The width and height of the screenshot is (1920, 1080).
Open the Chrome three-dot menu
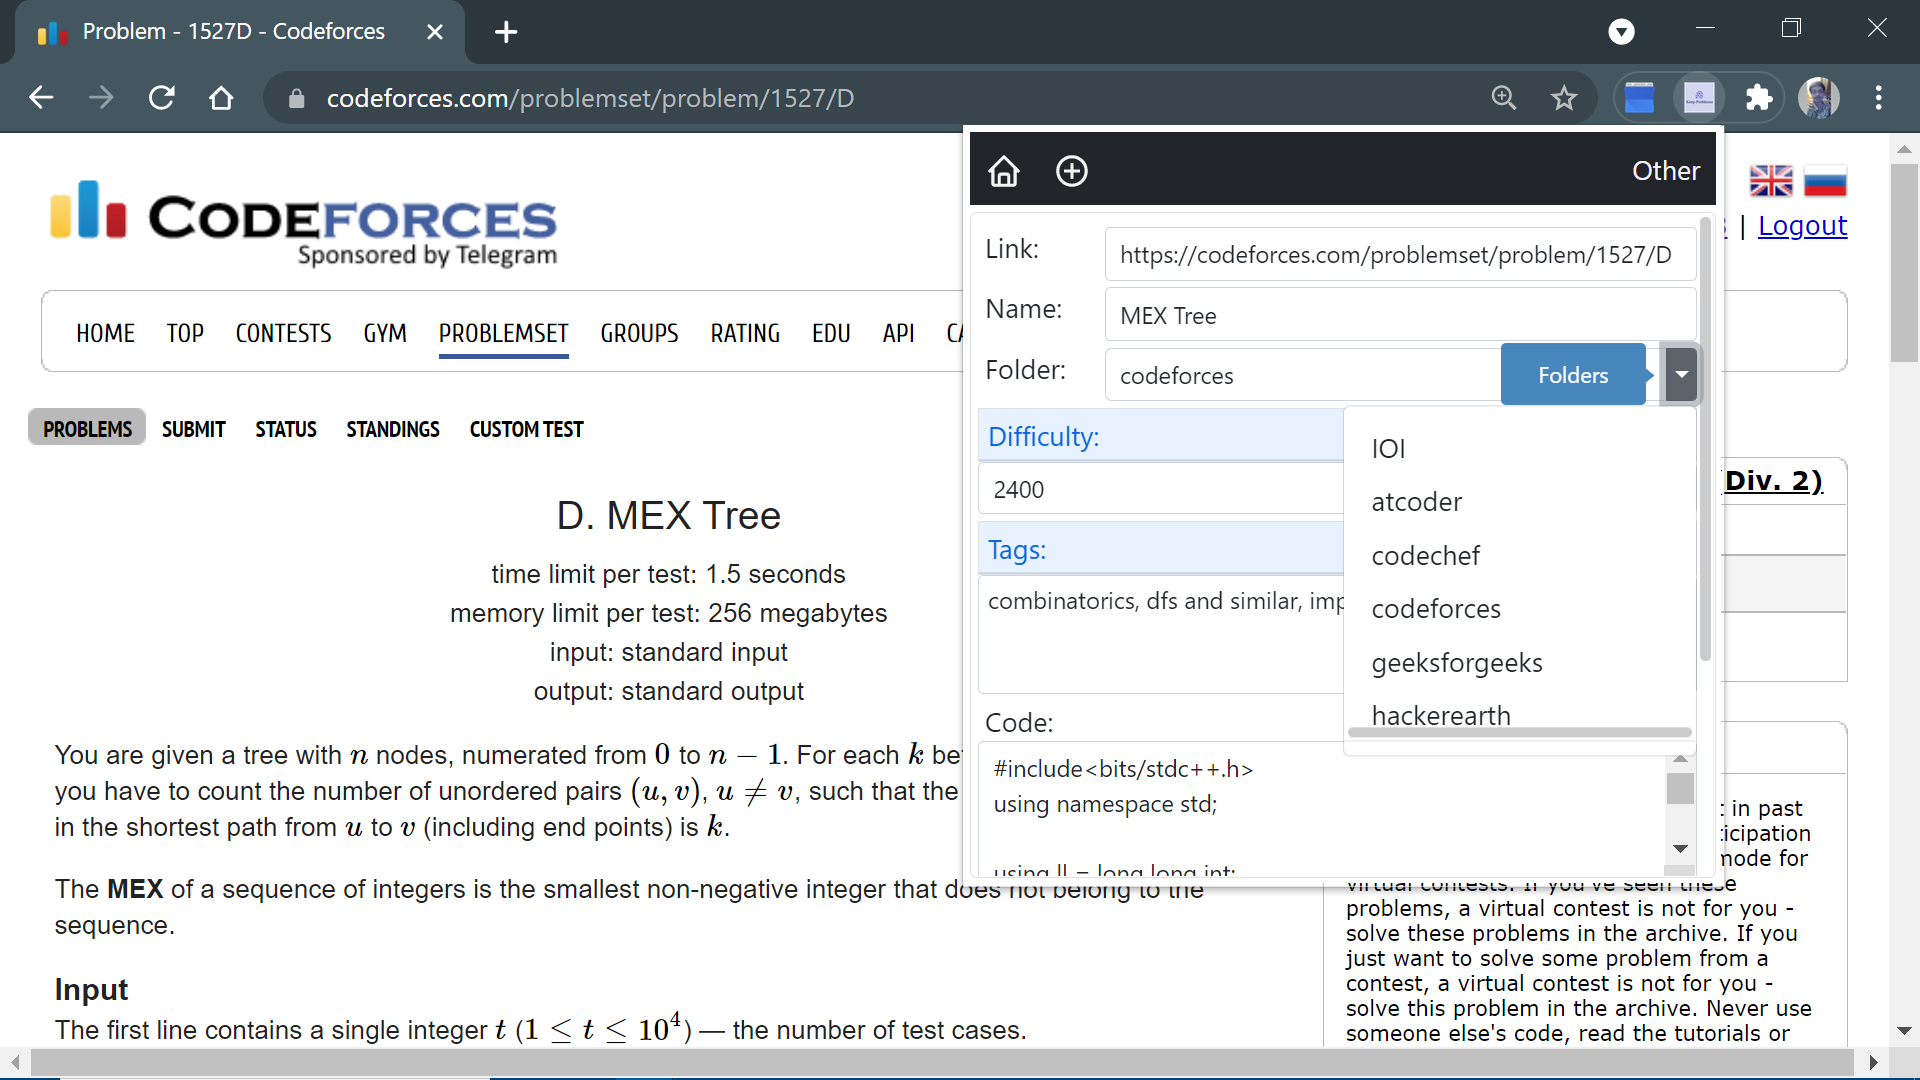[1879, 98]
